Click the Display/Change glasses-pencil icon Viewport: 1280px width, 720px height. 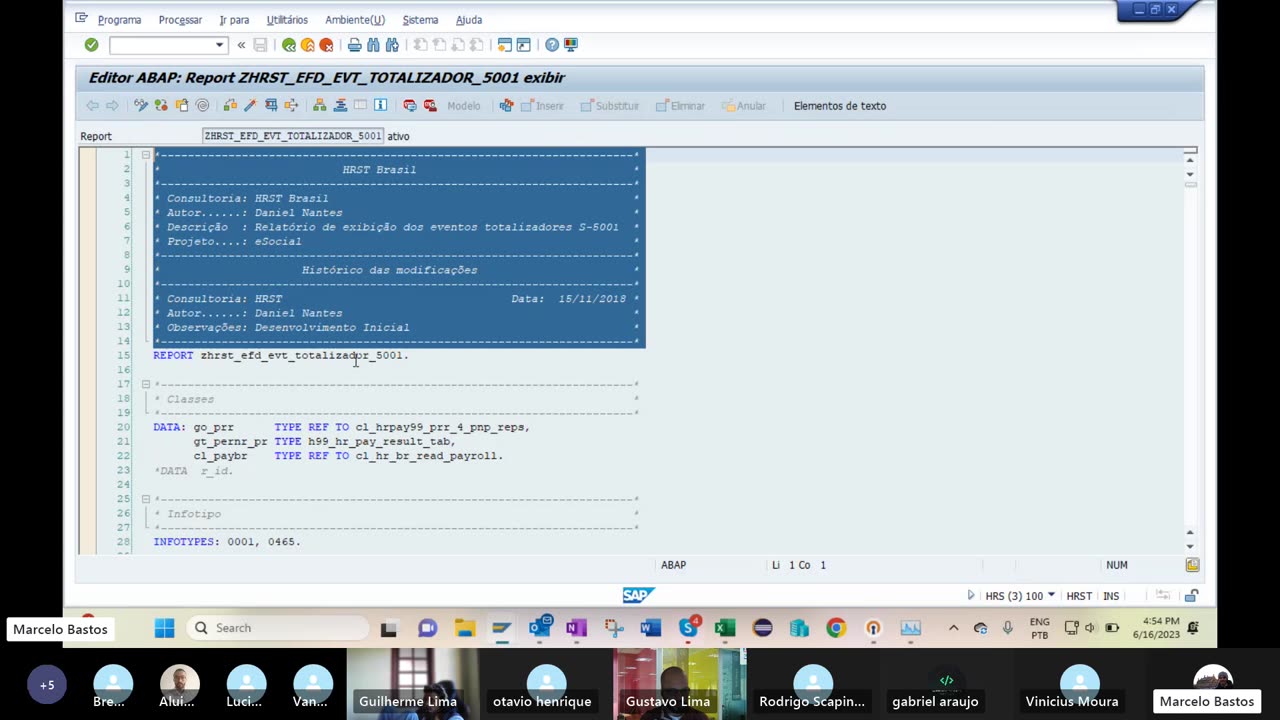tap(141, 105)
